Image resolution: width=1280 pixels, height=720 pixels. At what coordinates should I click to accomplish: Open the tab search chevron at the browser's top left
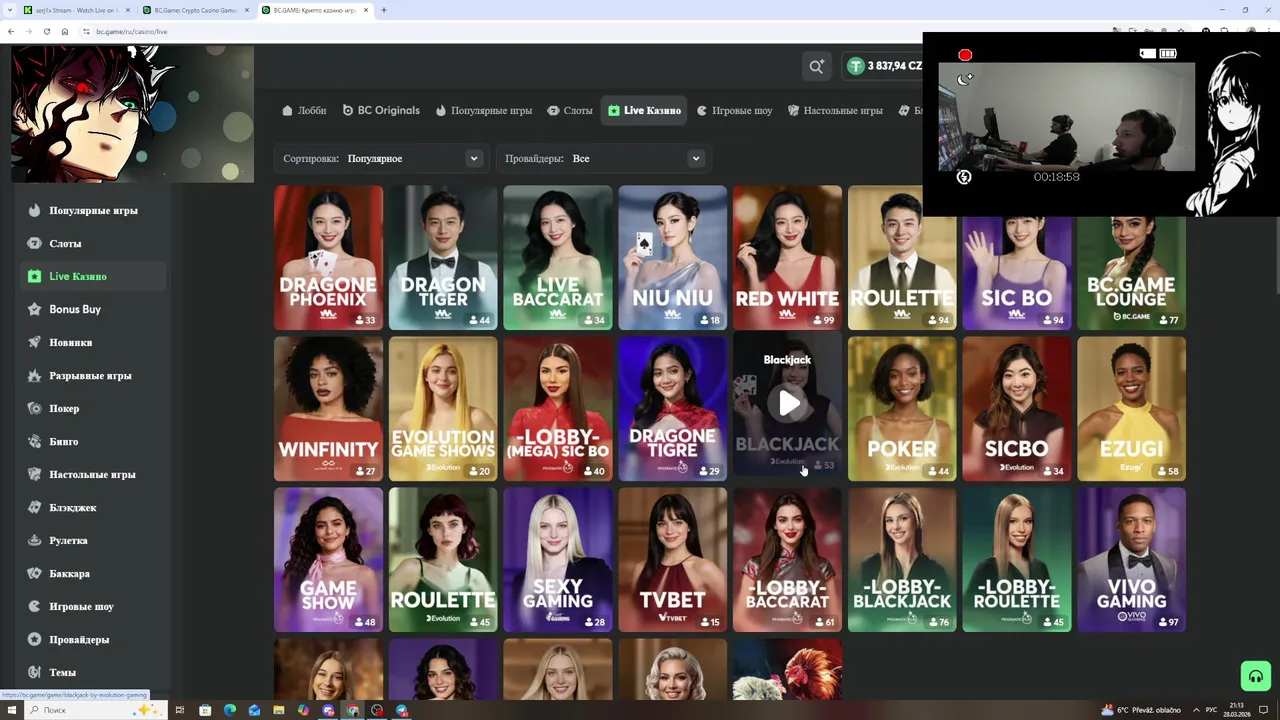(x=8, y=10)
